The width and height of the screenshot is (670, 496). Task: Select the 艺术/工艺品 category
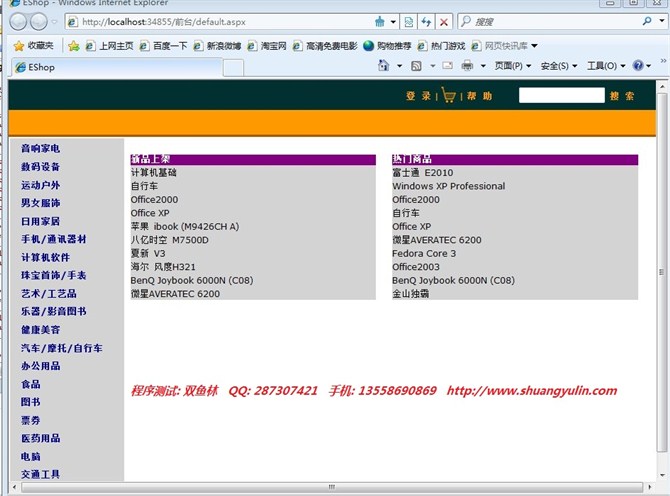pos(49,293)
